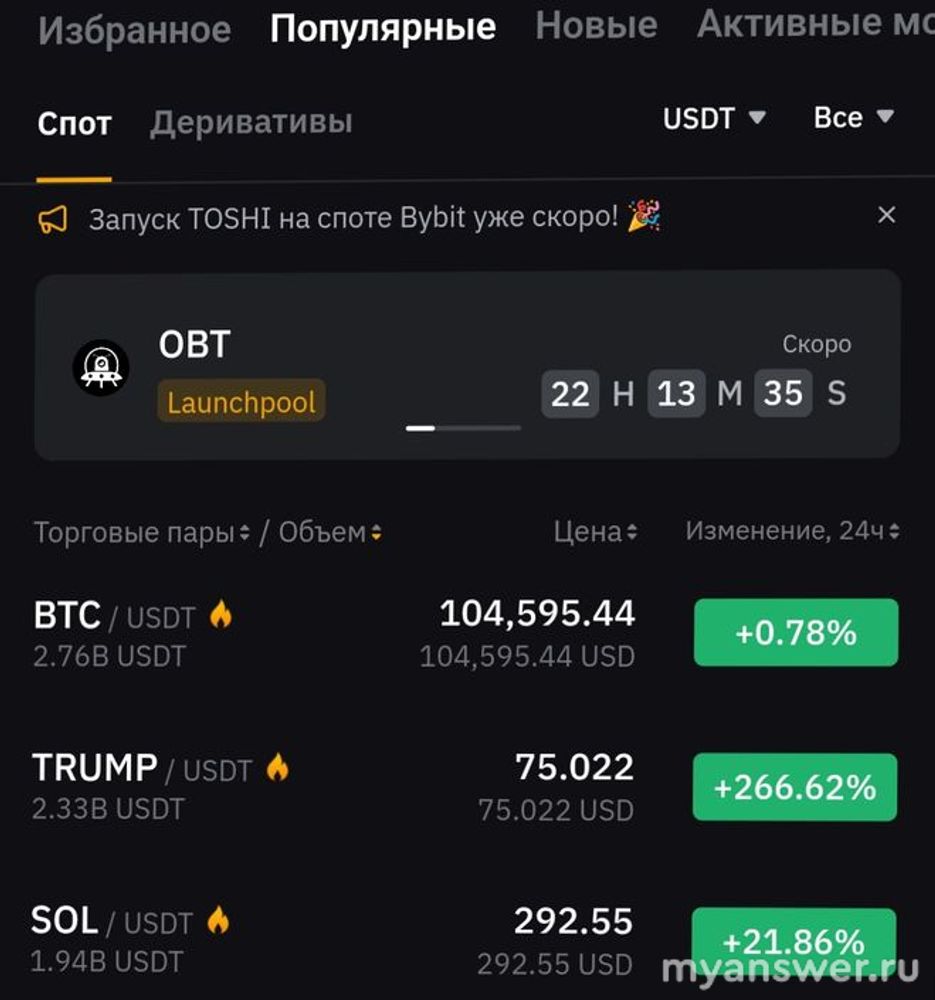Click the megaphone announcement icon
The height and width of the screenshot is (1000, 935).
[53, 219]
